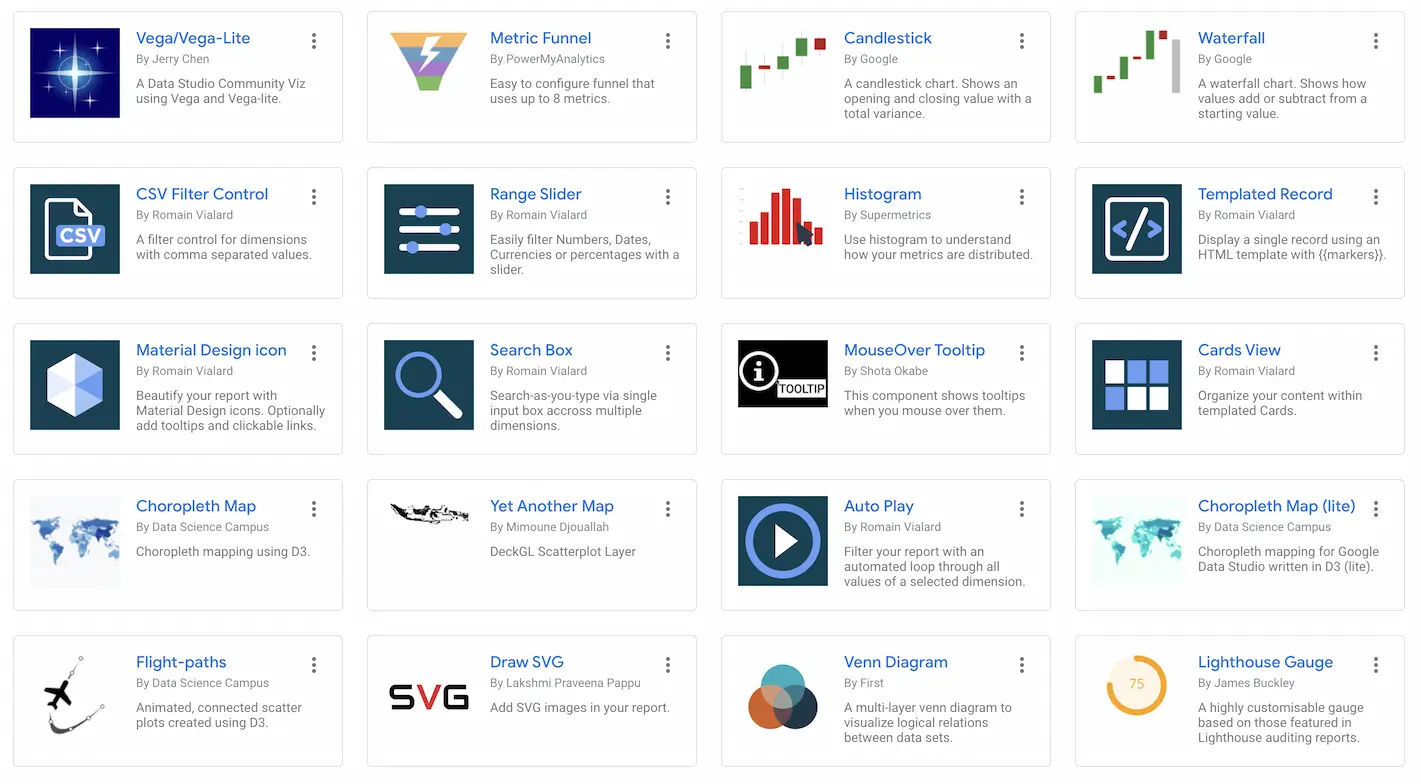Open the Auto Play three-dot menu
This screenshot has width=1421, height=784.
click(1022, 509)
